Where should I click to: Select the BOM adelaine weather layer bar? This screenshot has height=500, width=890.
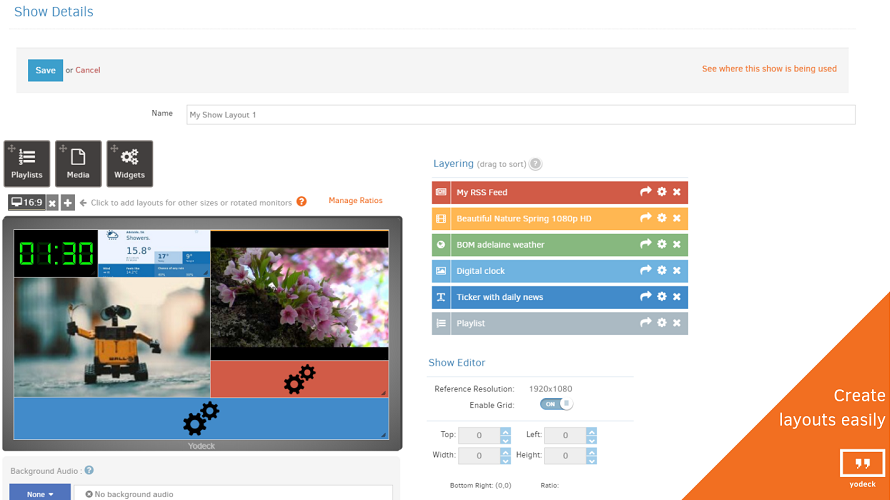(530, 245)
